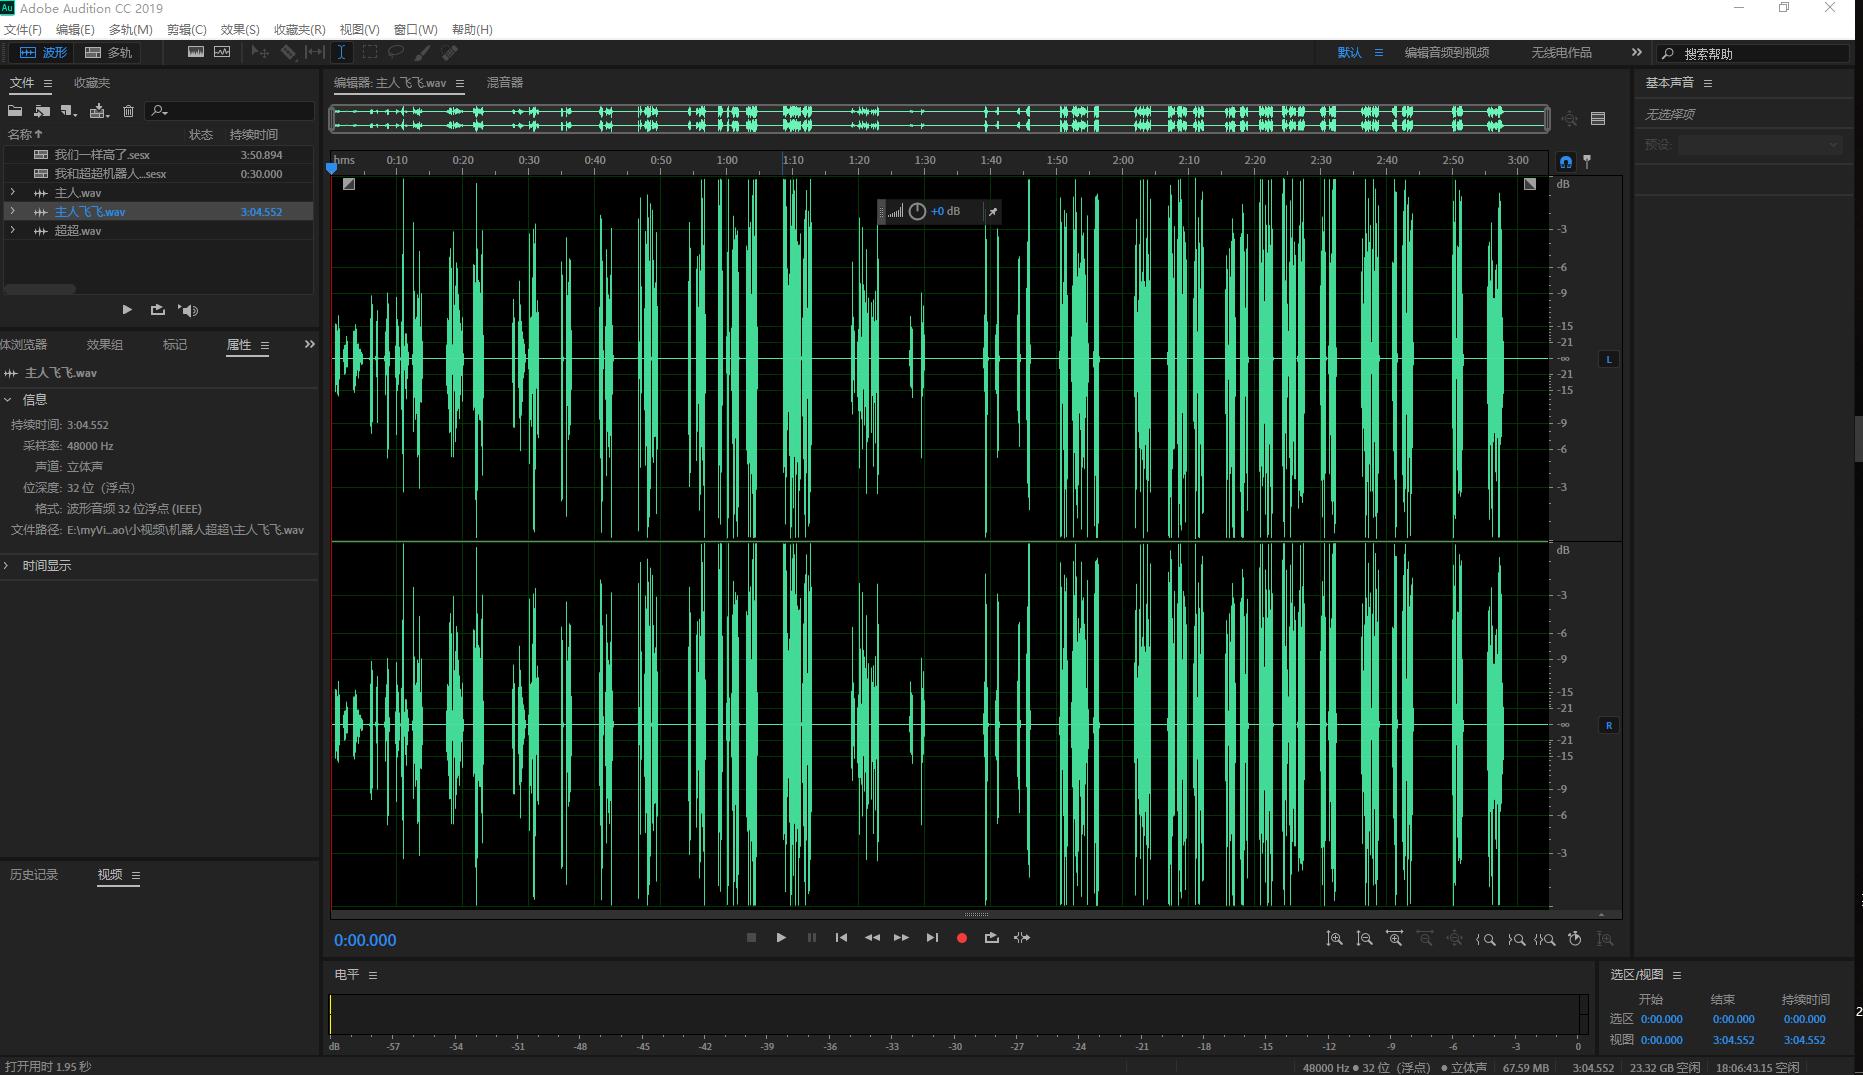Click Move Playhead to Next button
1863x1075 pixels.
click(x=931, y=938)
